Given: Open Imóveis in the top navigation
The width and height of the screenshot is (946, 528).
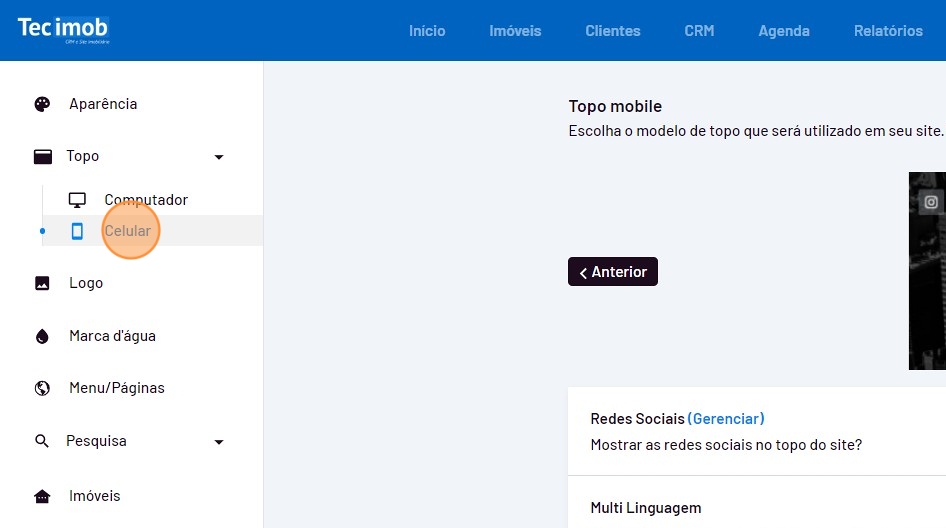Looking at the screenshot, I should 515,31.
